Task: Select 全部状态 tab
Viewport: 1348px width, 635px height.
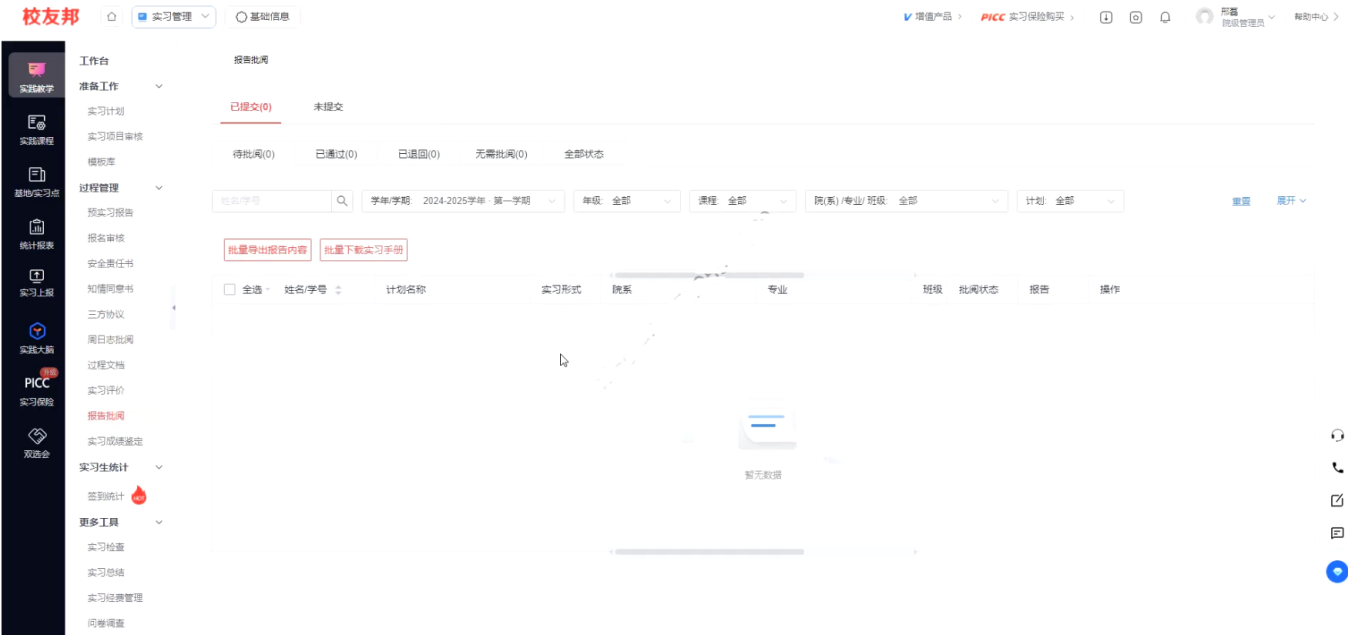Action: pyautogui.click(x=584, y=155)
